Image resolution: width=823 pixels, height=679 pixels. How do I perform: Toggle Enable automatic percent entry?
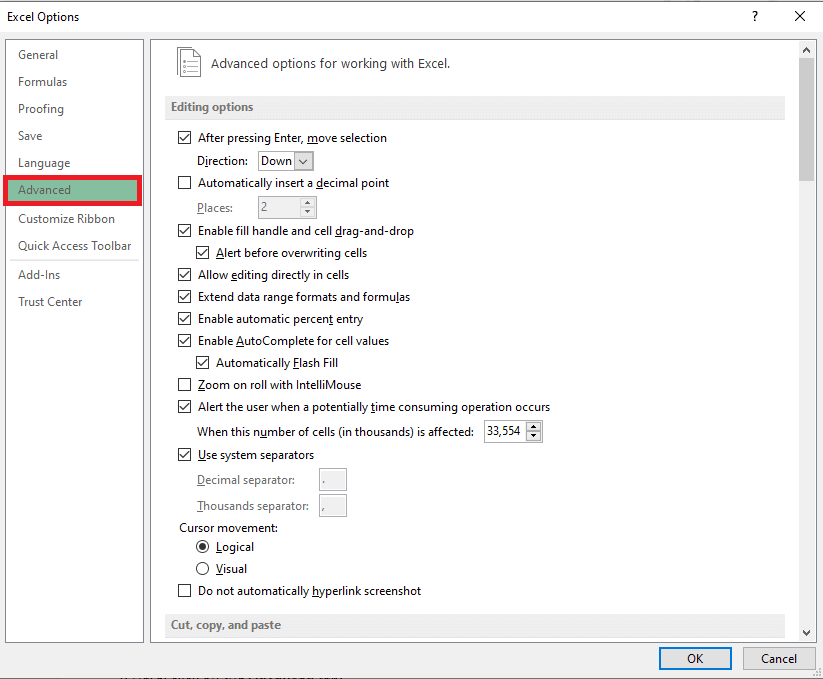pyautogui.click(x=184, y=319)
